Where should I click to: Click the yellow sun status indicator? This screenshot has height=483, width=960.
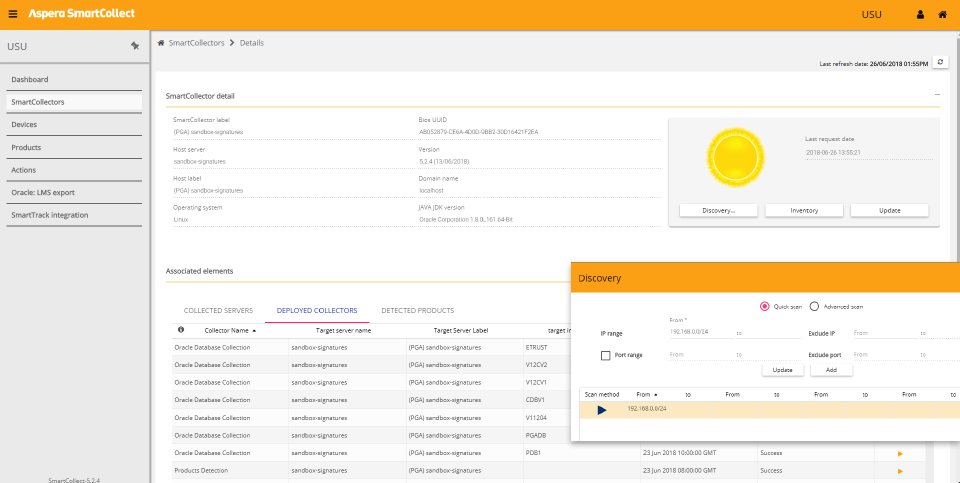[x=735, y=156]
